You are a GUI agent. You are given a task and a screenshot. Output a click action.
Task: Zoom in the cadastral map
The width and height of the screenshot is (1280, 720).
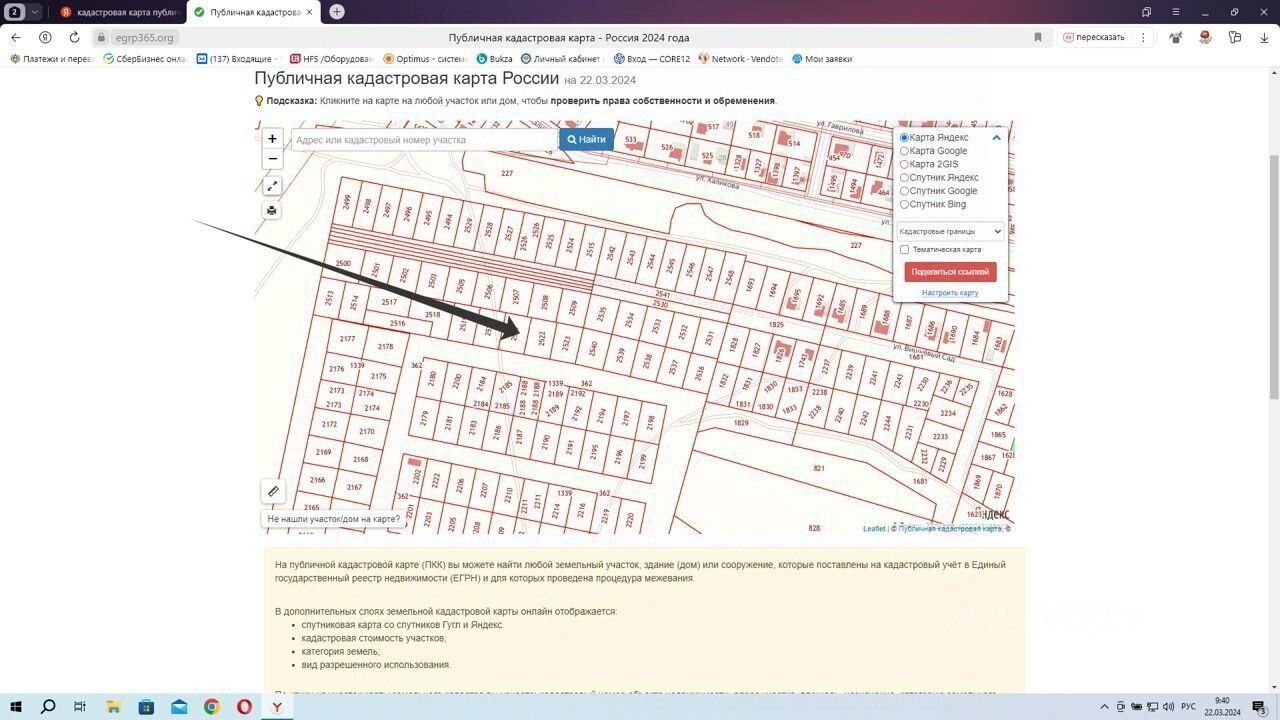(x=272, y=139)
